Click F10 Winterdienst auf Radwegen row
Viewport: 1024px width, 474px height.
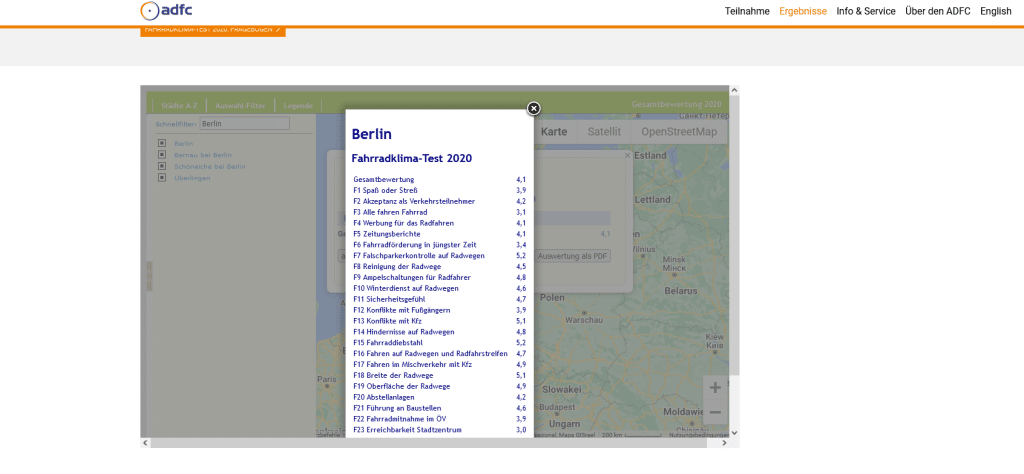pyautogui.click(x=440, y=288)
